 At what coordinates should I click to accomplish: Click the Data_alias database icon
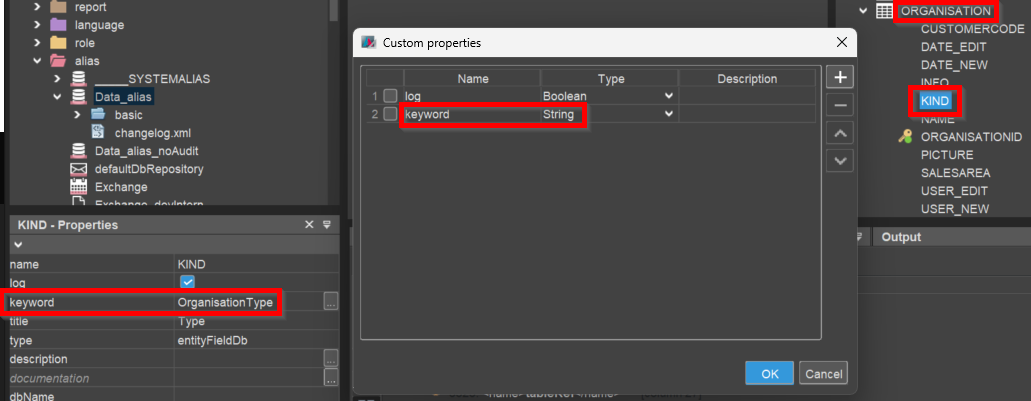tap(78, 97)
